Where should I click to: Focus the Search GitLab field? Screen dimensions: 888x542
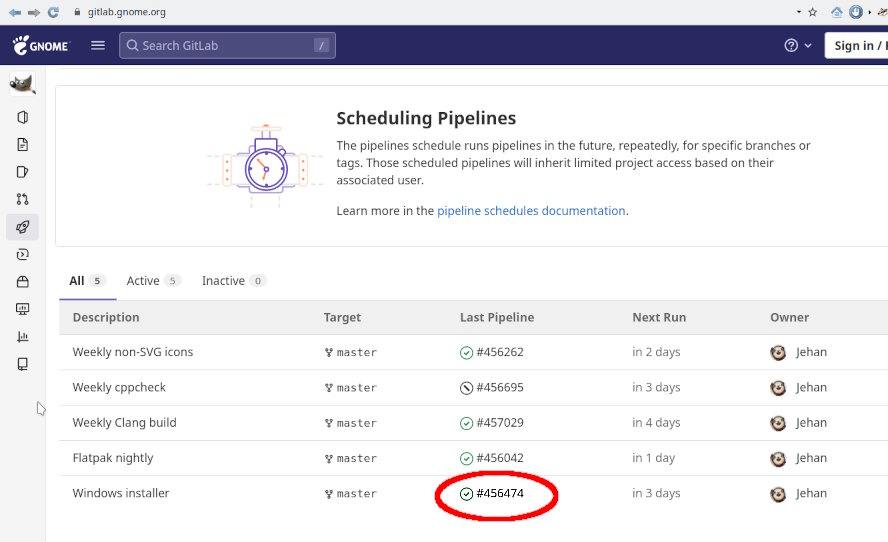tap(227, 45)
